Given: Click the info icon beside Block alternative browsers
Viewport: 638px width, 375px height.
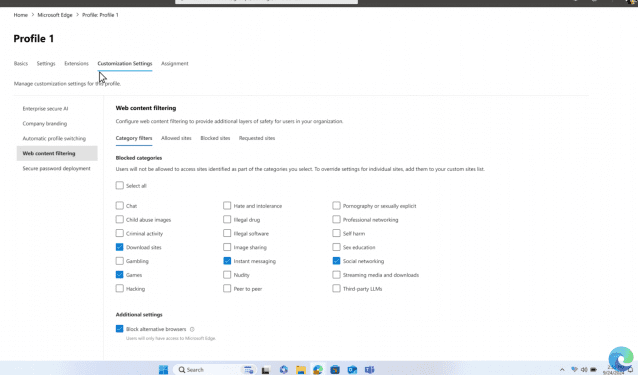Looking at the screenshot, I should [192, 329].
